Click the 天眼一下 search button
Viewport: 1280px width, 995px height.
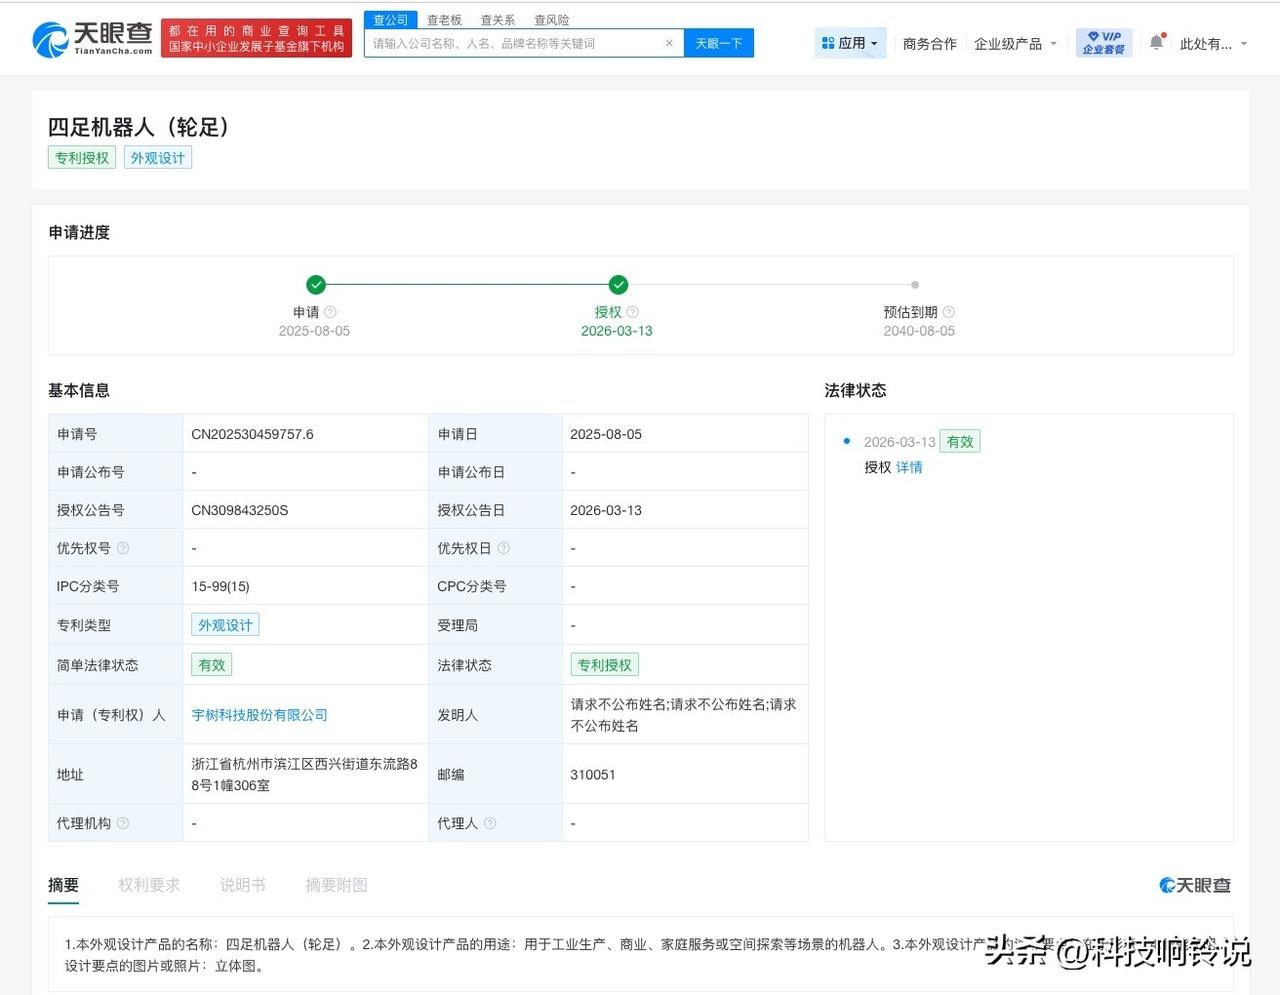point(718,43)
